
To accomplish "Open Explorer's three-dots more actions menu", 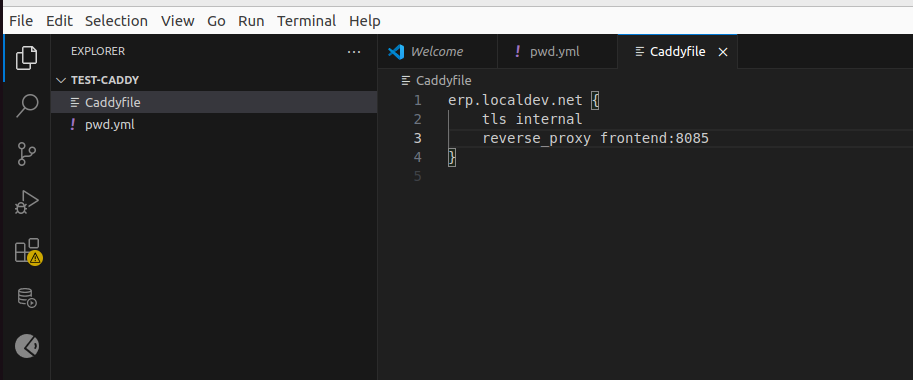I will (x=353, y=52).
